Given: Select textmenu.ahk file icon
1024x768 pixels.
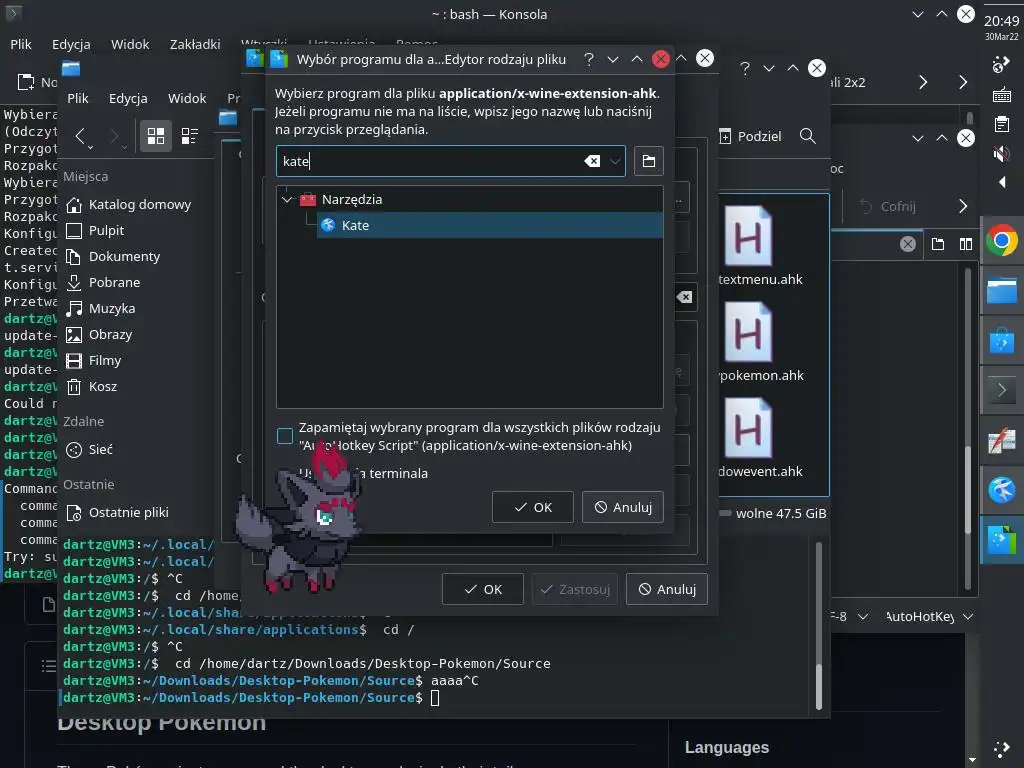Looking at the screenshot, I should 749,236.
